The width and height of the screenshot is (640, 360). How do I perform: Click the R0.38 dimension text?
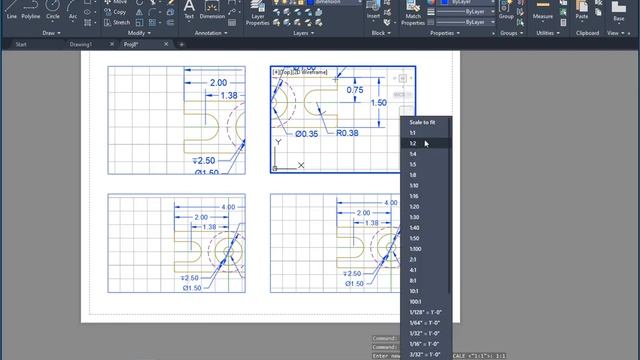347,133
